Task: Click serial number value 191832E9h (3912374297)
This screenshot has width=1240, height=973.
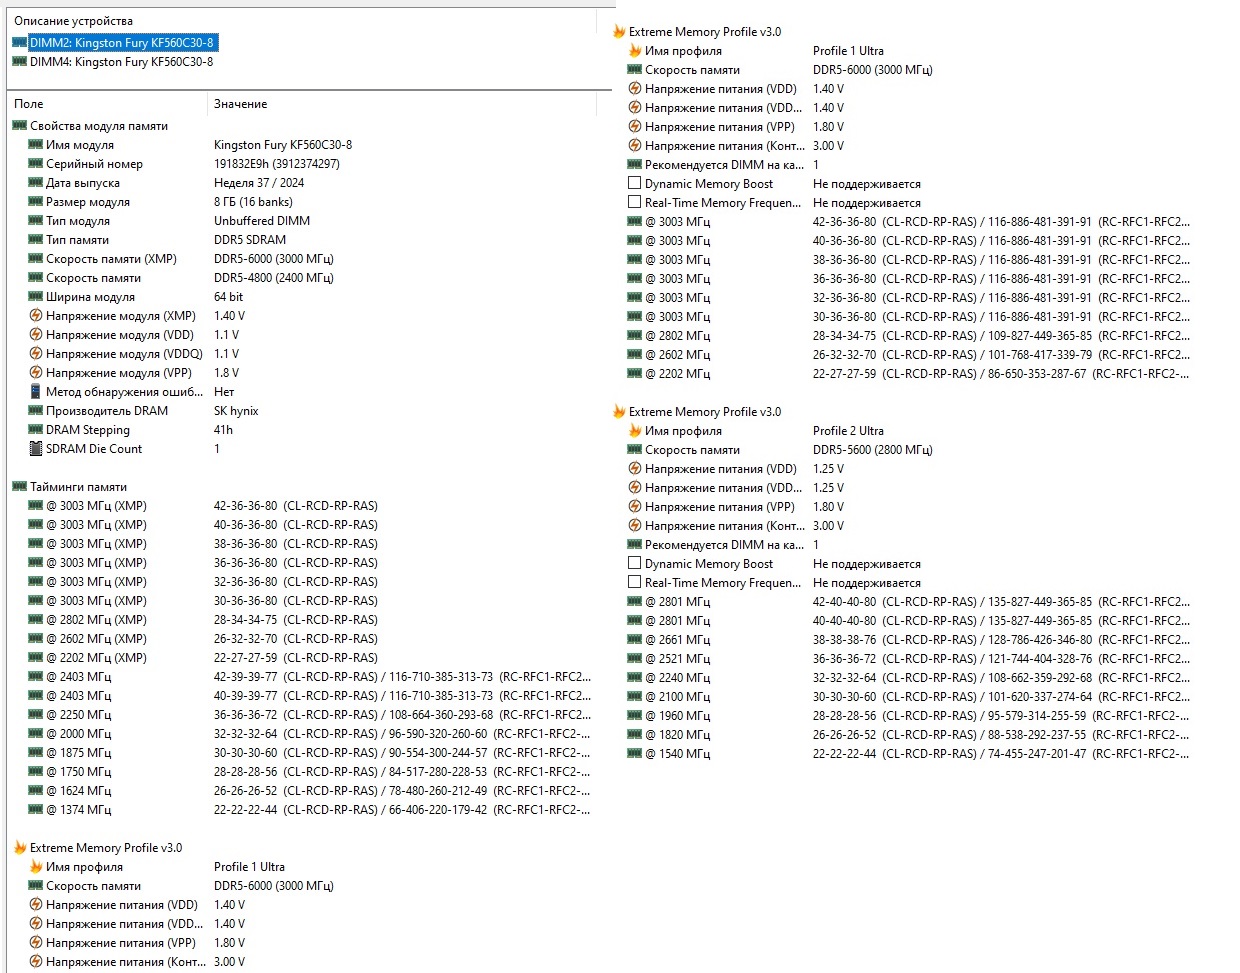Action: 277,164
